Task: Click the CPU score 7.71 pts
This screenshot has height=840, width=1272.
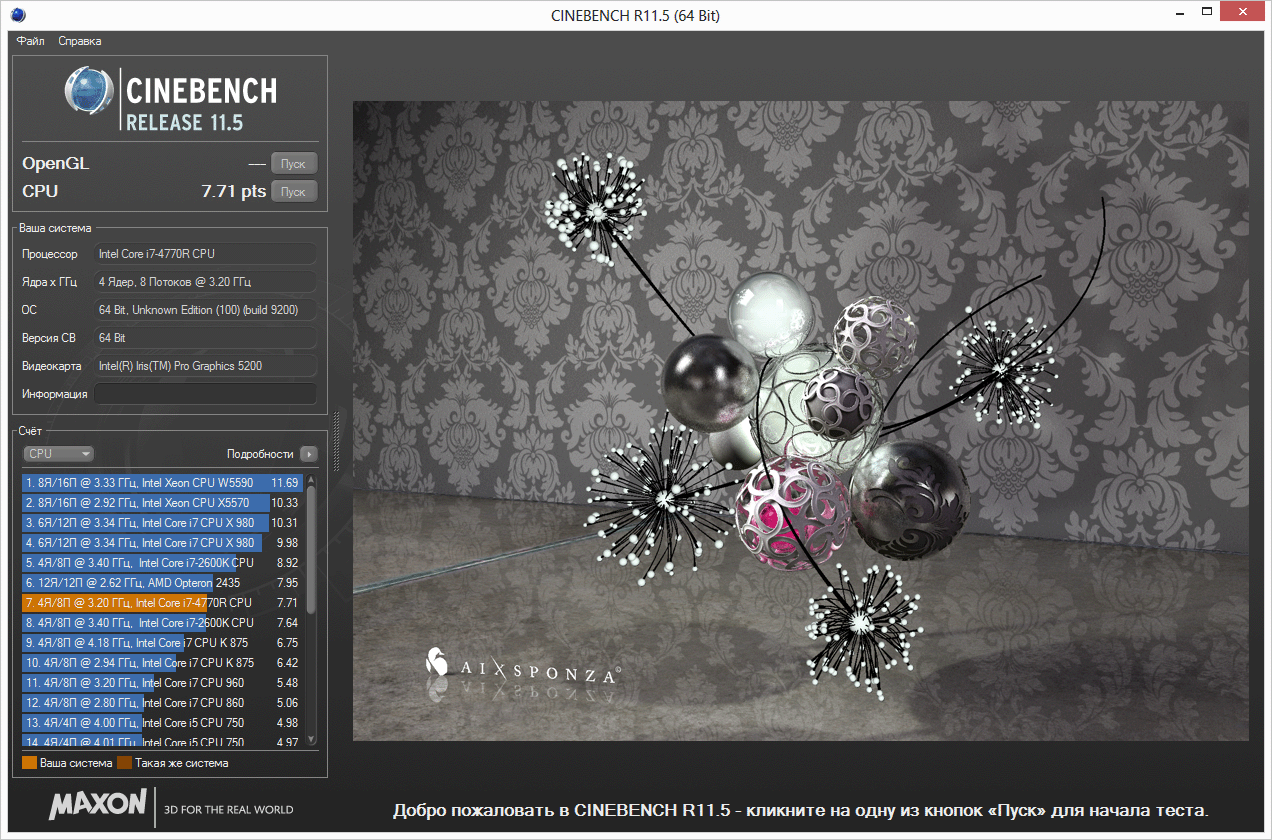Action: tap(233, 191)
